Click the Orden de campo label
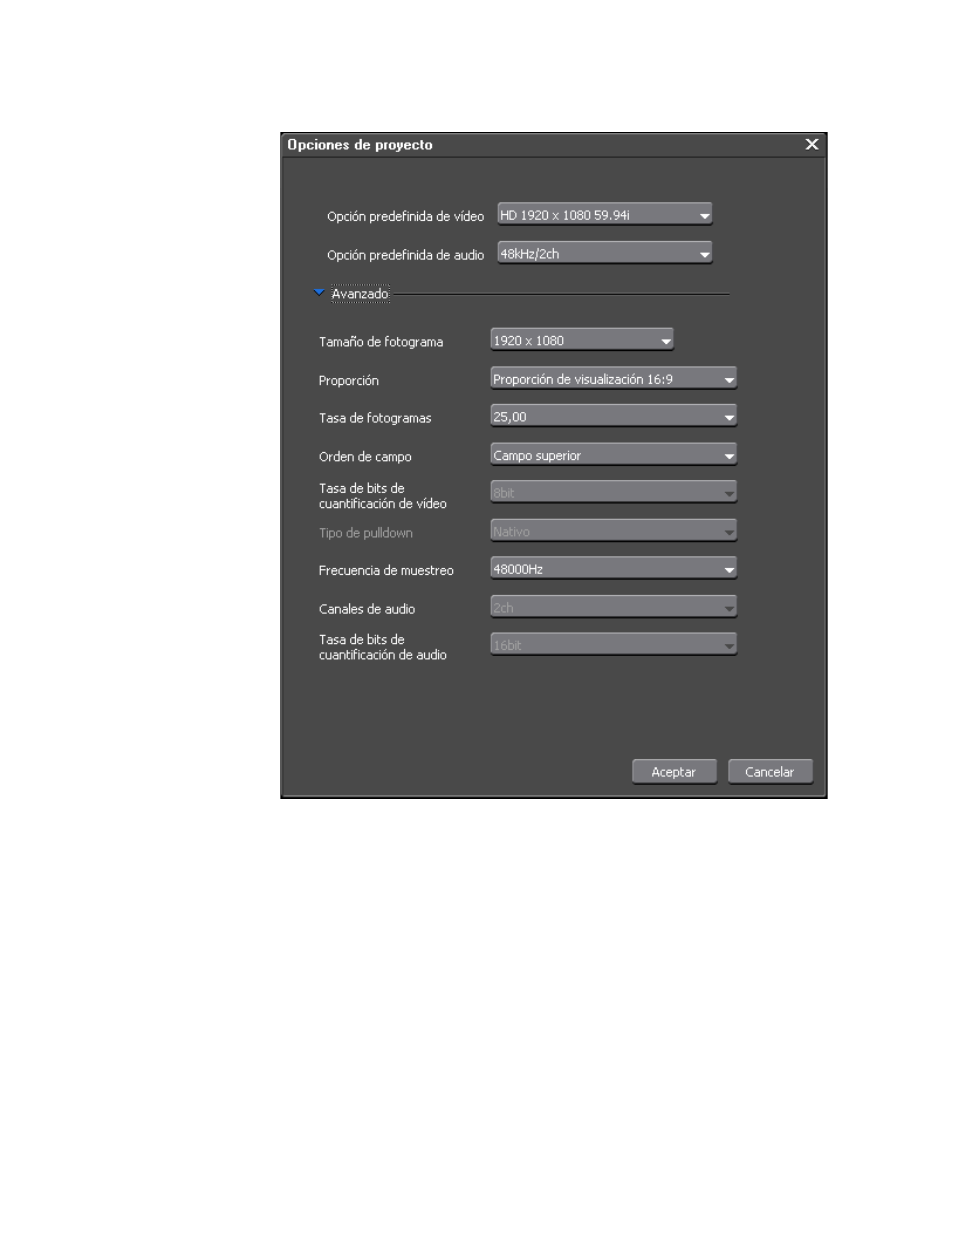This screenshot has height=1235, width=954. (x=365, y=456)
